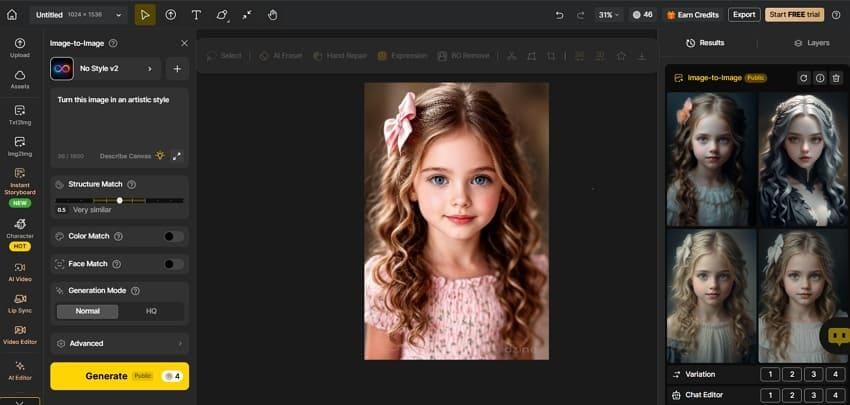This screenshot has width=850, height=405.
Task: Select the Hand pan tool
Action: tap(273, 15)
